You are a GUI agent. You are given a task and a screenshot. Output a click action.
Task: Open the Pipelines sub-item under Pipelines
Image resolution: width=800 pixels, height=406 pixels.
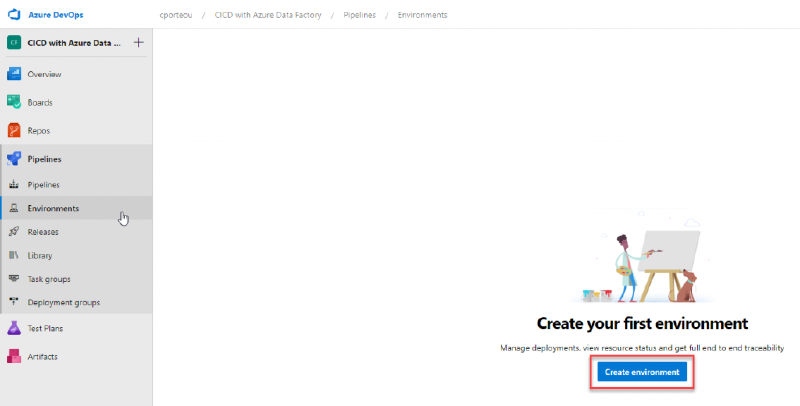click(x=43, y=185)
